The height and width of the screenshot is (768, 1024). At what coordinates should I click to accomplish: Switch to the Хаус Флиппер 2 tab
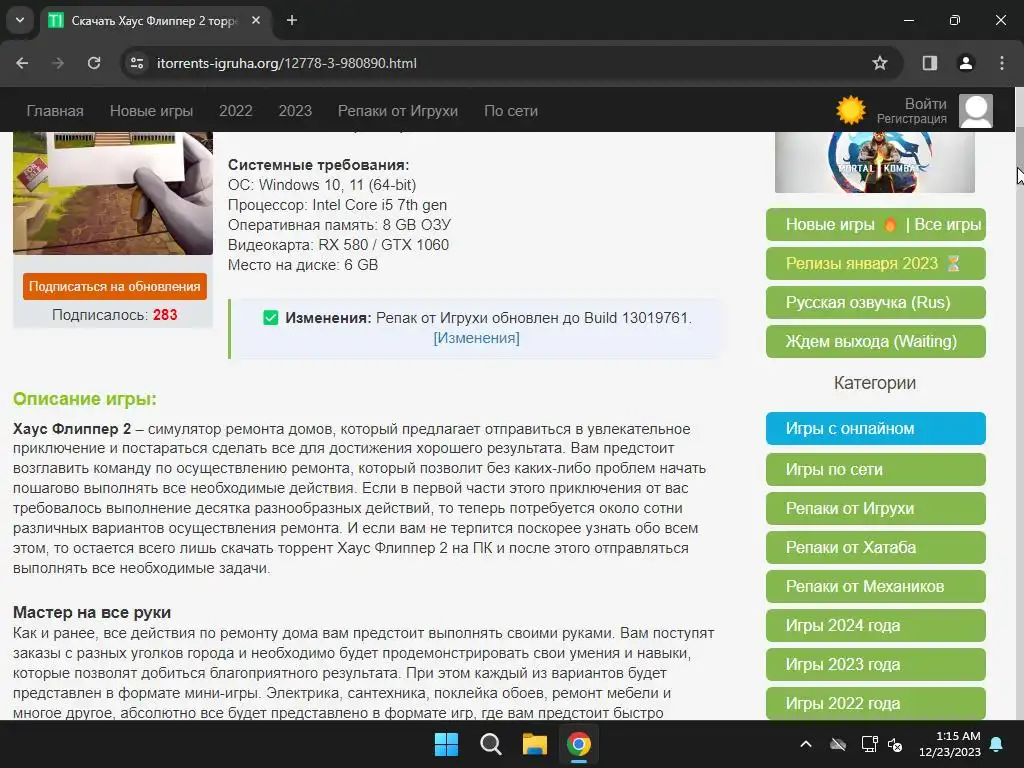155,20
